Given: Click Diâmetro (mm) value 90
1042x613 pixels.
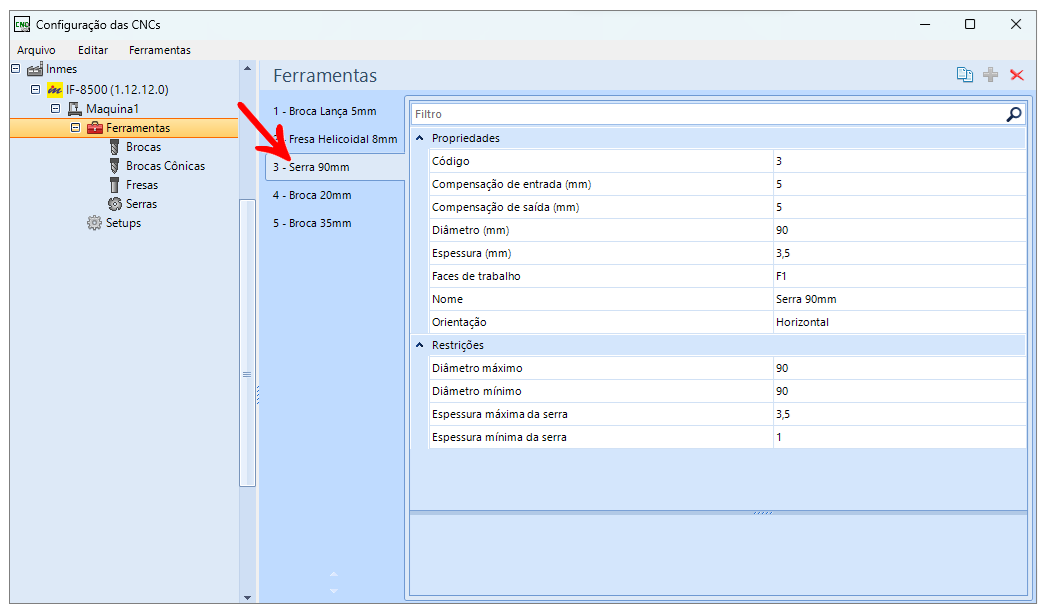Looking at the screenshot, I should tap(899, 230).
